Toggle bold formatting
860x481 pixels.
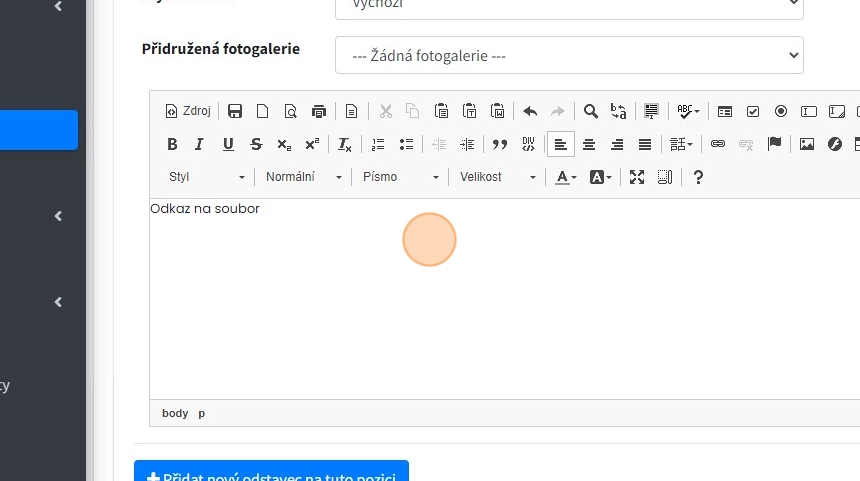(x=172, y=144)
